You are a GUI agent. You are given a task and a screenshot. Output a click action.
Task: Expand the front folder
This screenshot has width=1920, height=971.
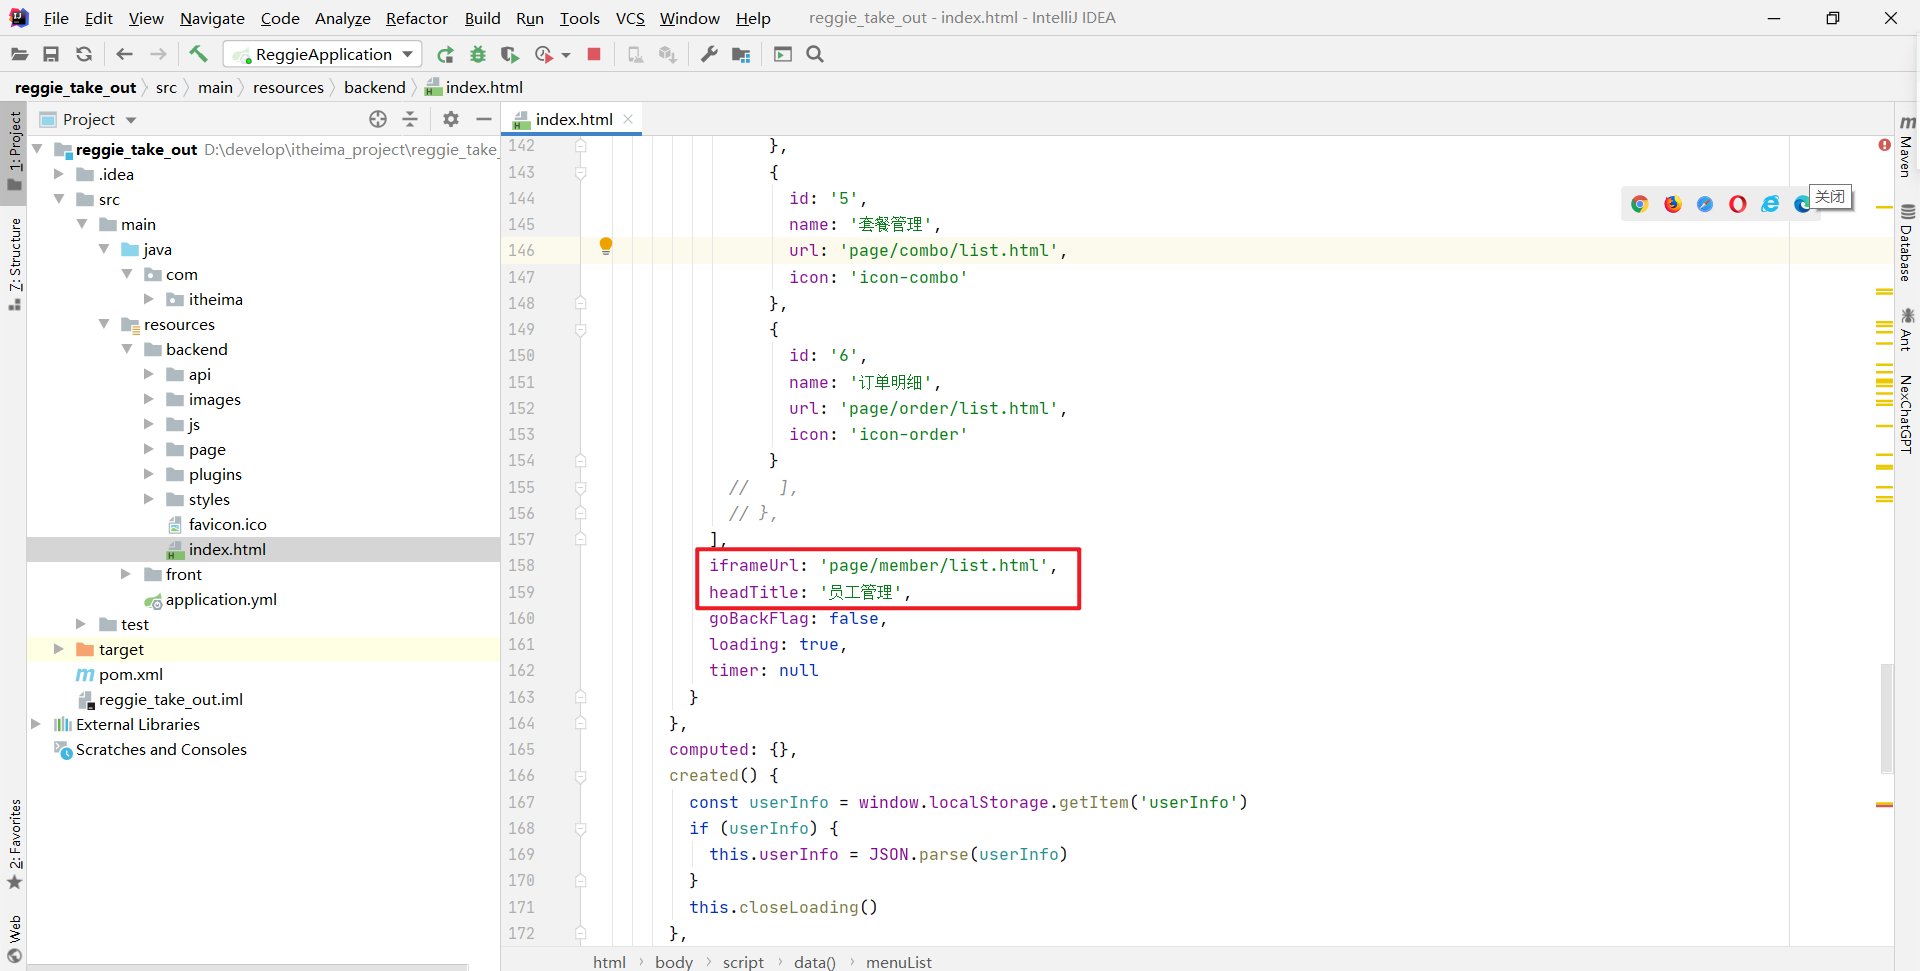126,574
